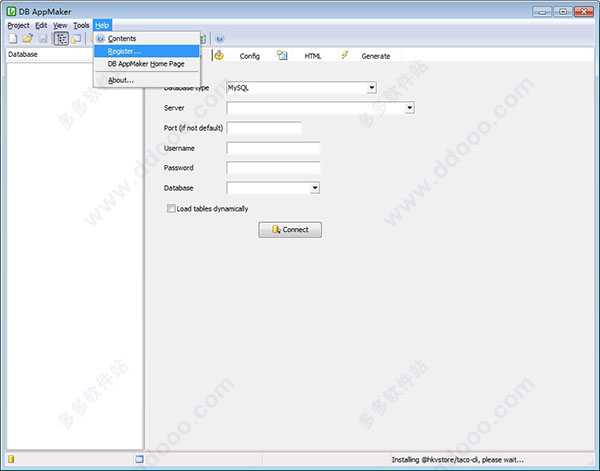The width and height of the screenshot is (600, 471).
Task: Minimize the DB AppMaker window
Action: [x=542, y=12]
